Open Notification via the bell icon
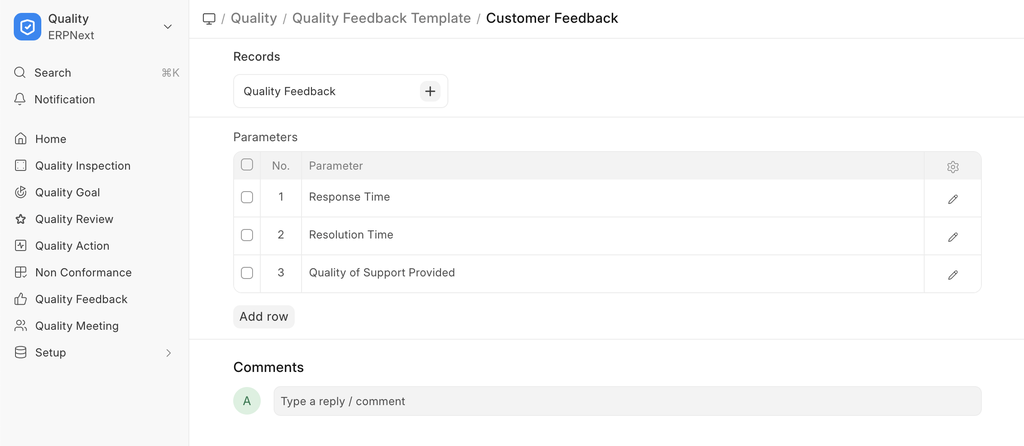 point(20,99)
